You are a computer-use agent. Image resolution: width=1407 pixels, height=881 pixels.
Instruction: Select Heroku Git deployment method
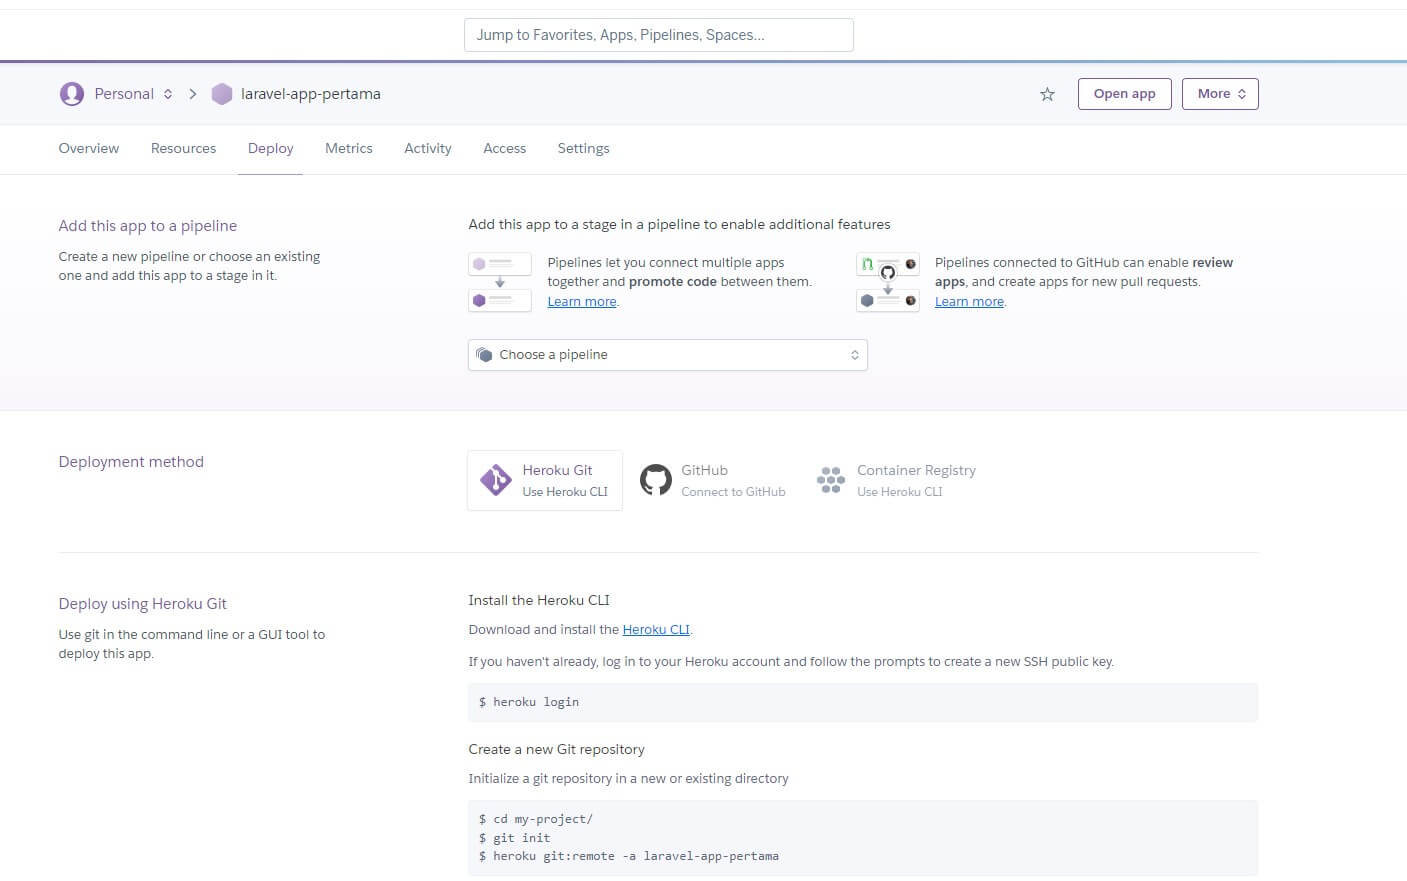545,480
